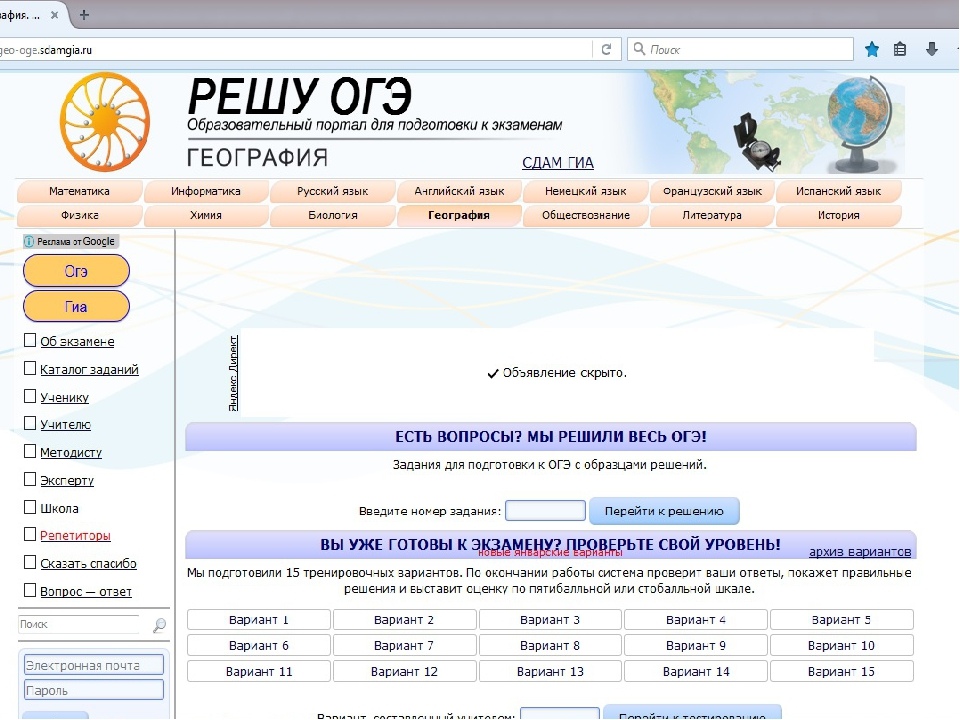Switch to the Математика subject tab
This screenshot has height=720, width=960.
80,191
